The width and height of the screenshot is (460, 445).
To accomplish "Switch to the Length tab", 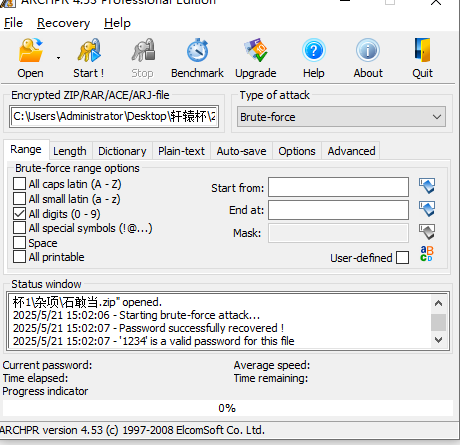I will coord(70,151).
